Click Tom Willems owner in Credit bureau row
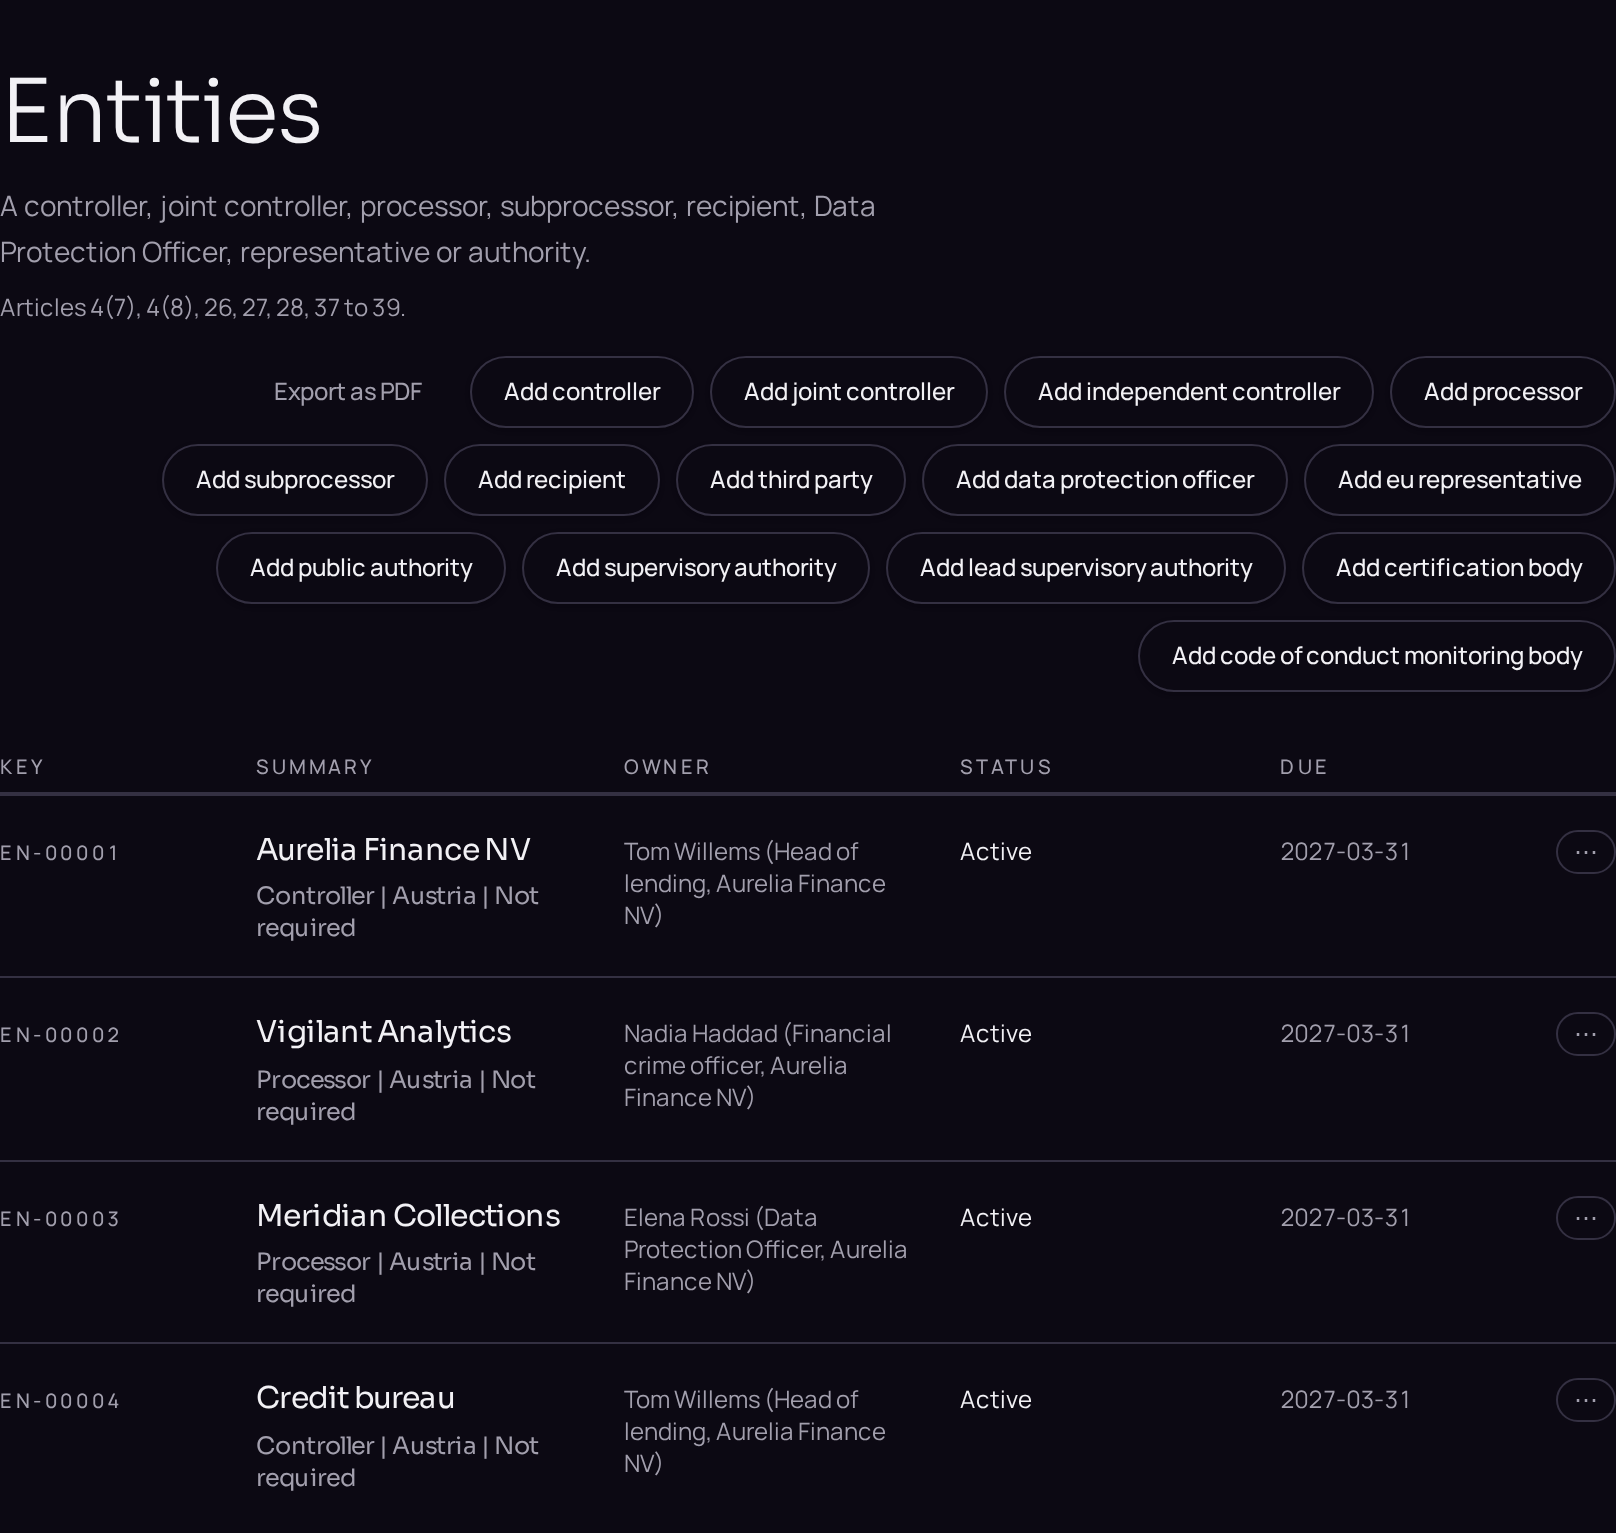This screenshot has width=1616, height=1533. [x=755, y=1431]
